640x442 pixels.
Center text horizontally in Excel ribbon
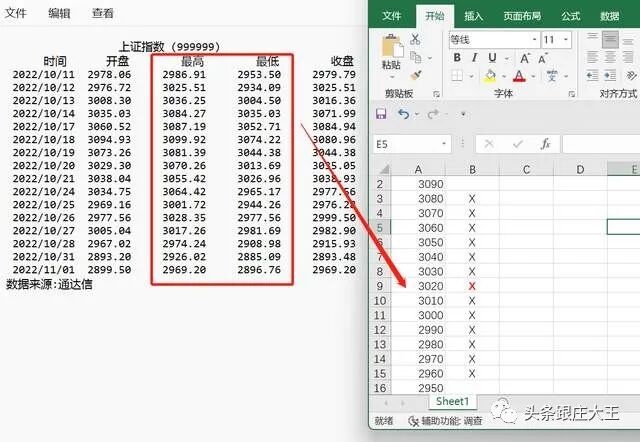(x=610, y=57)
